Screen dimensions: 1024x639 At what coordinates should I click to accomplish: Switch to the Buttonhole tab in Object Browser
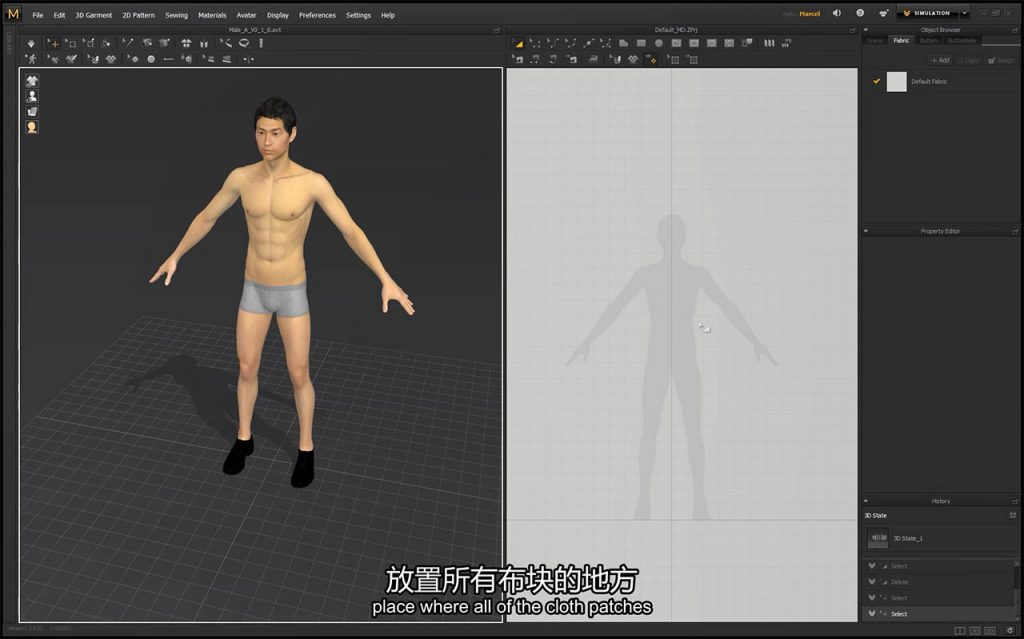coord(962,41)
